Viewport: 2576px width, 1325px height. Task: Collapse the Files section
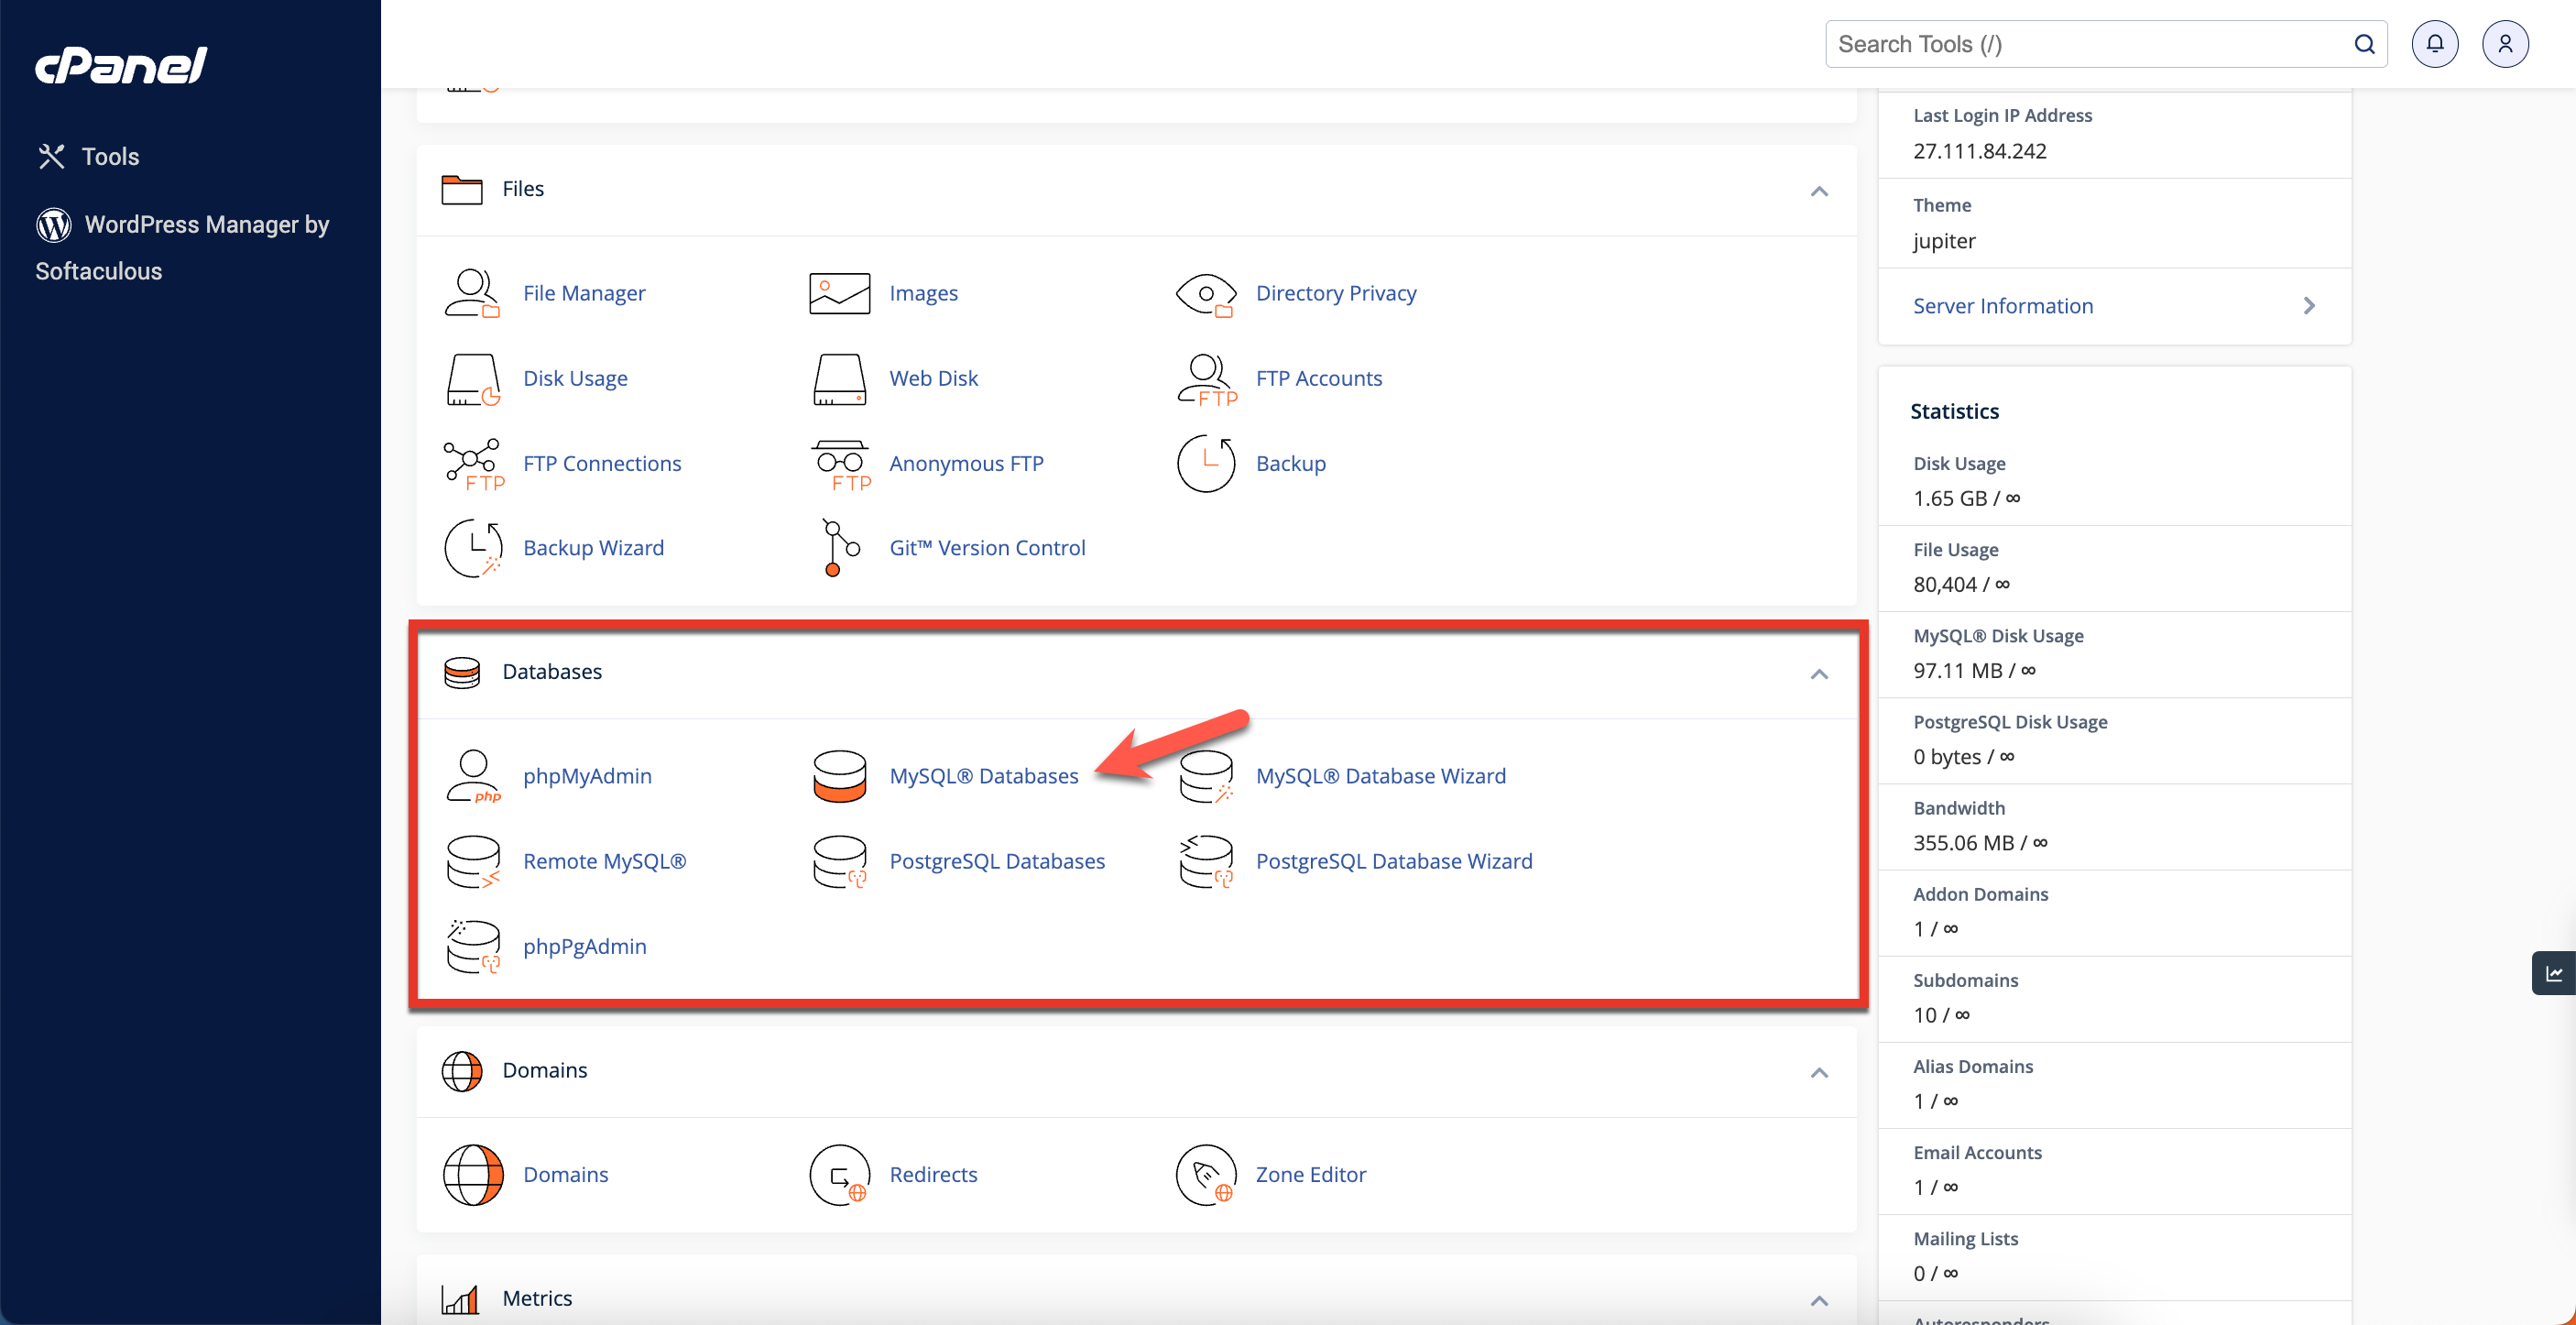(x=1819, y=191)
